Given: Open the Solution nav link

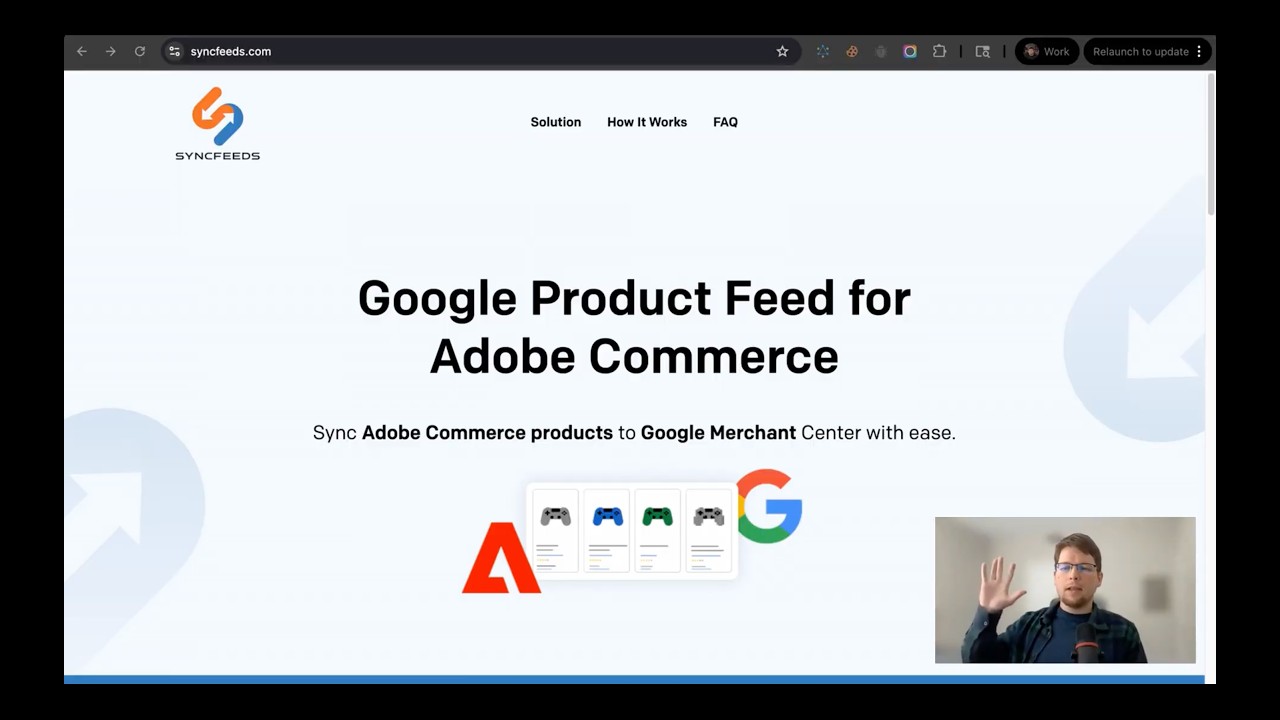Looking at the screenshot, I should 556,122.
